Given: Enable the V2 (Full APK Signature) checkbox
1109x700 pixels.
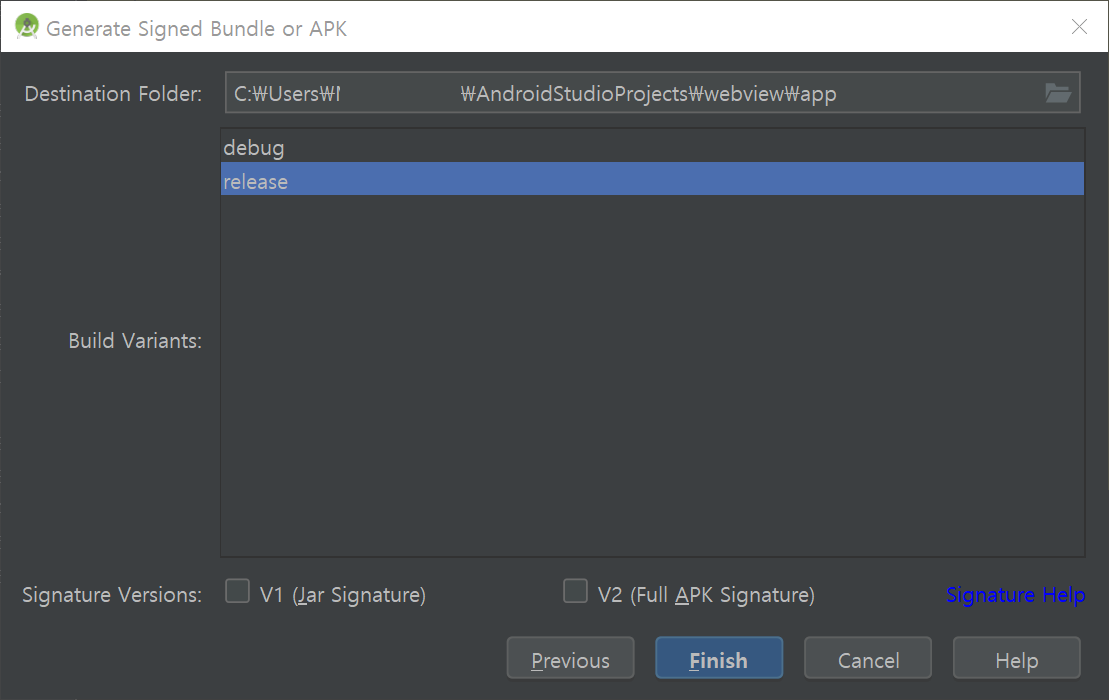Looking at the screenshot, I should coord(575,591).
